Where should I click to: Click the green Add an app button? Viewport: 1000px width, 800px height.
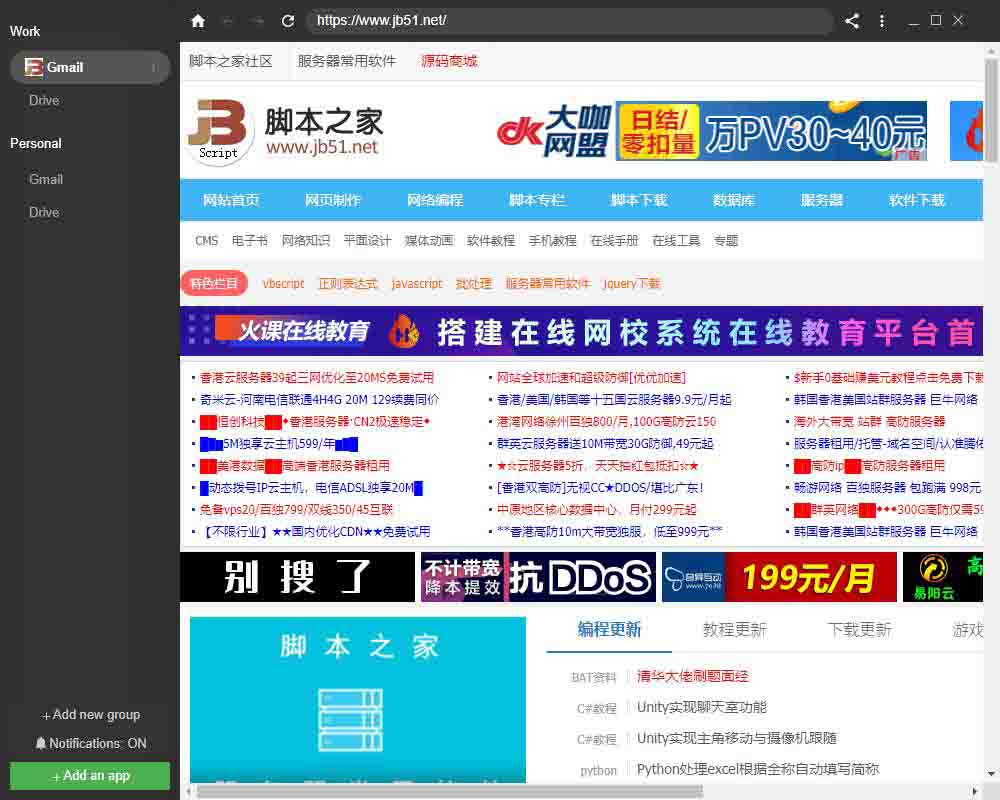[x=89, y=776]
